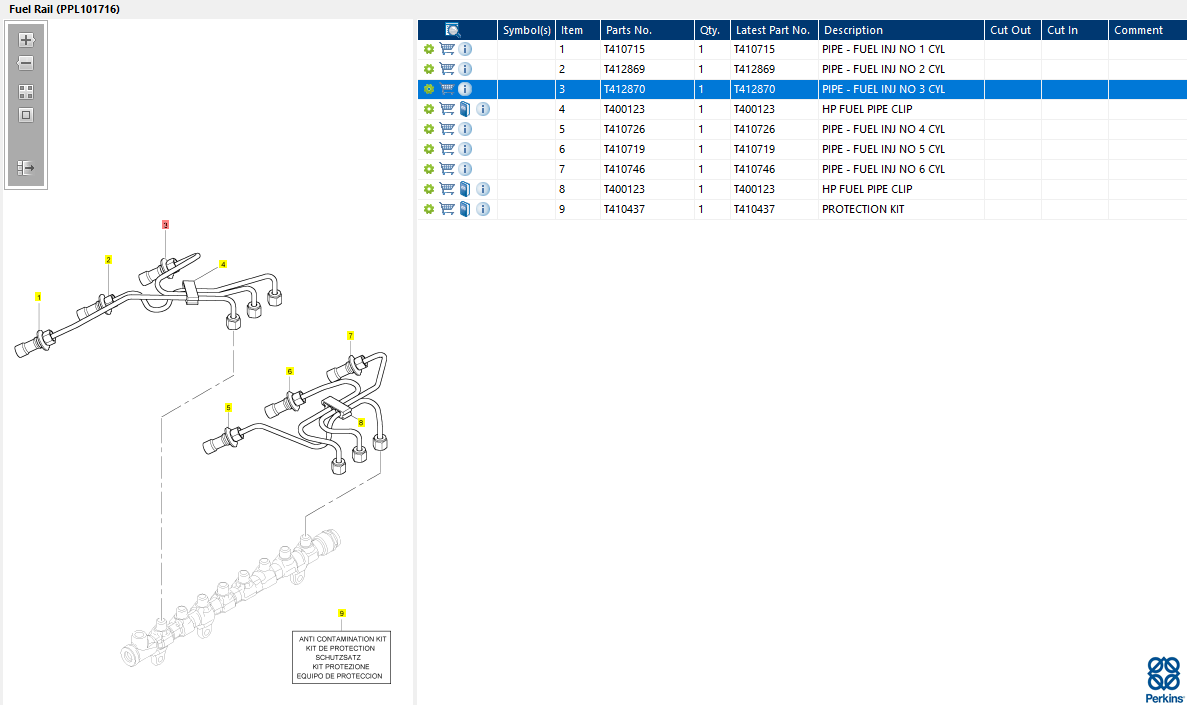Click green gear icon for item 7
The width and height of the screenshot is (1187, 705).
[429, 169]
